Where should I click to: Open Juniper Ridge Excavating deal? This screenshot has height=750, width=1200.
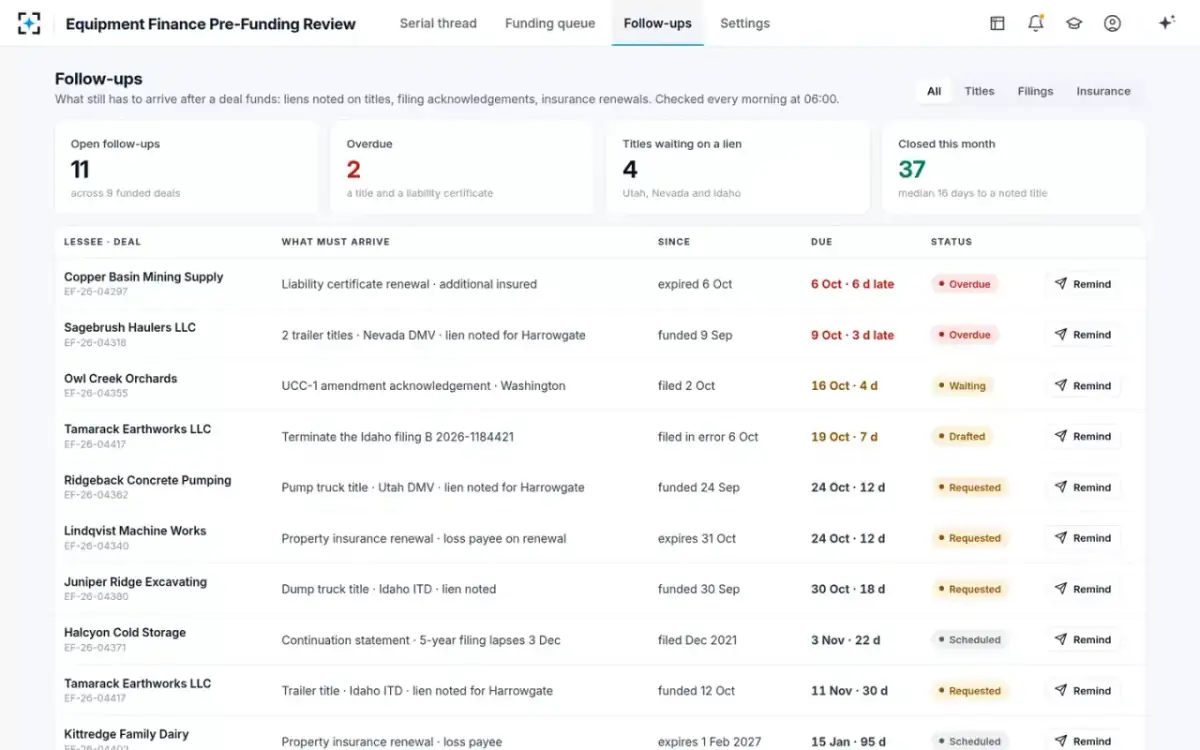tap(136, 582)
